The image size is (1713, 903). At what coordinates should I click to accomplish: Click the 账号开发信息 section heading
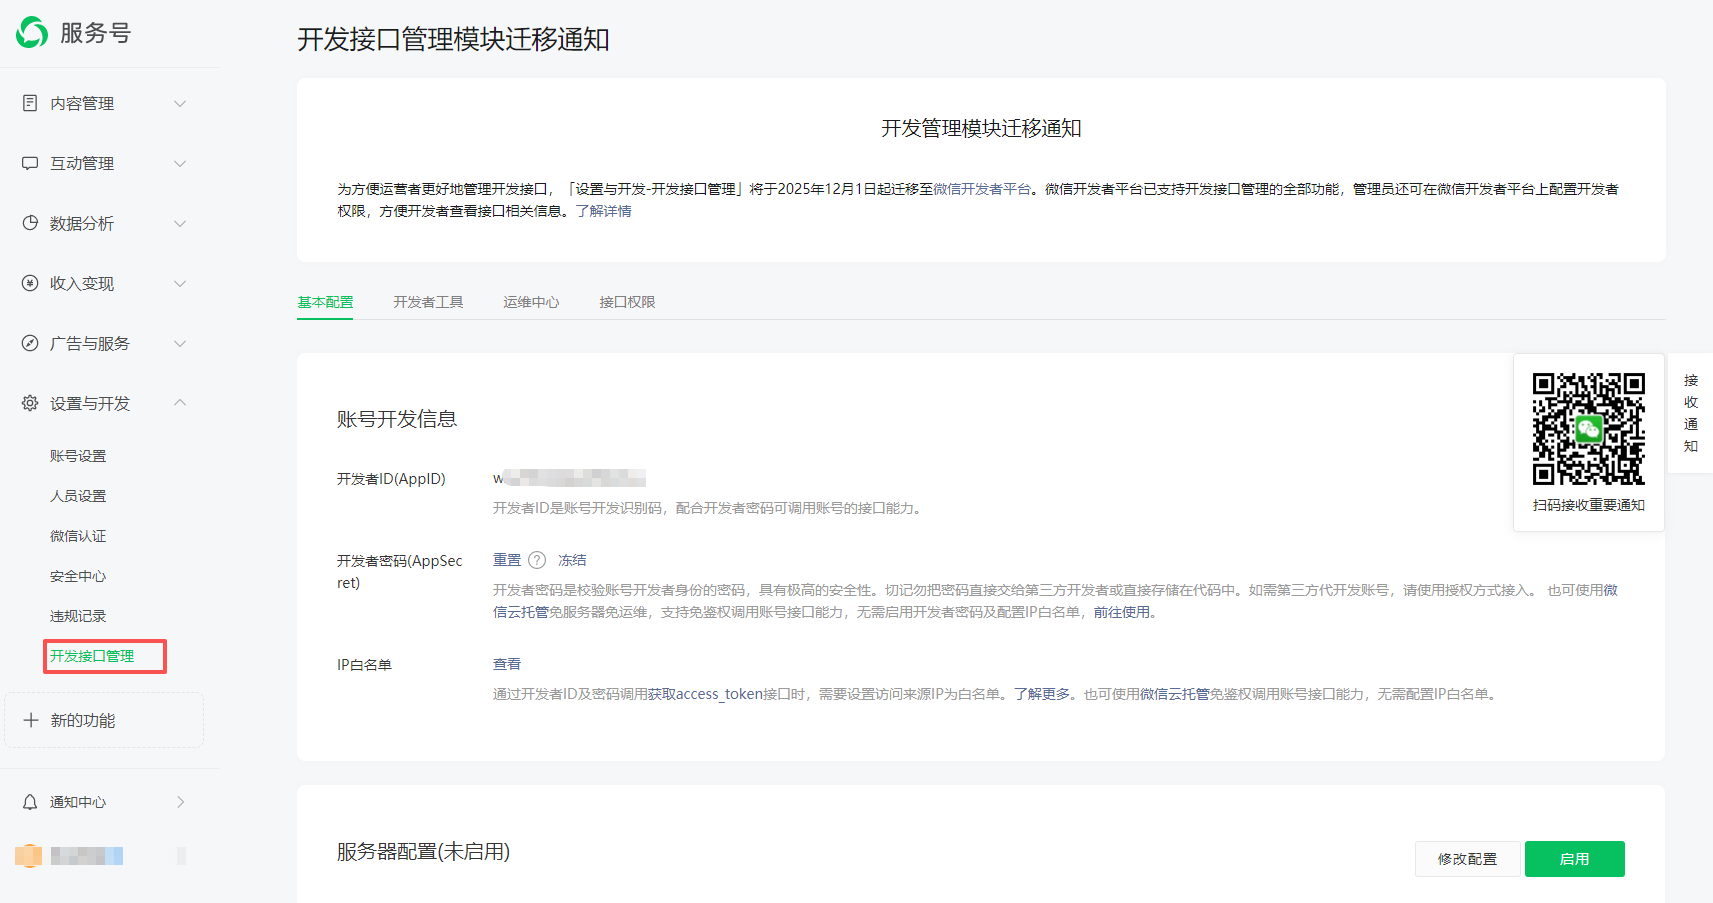coord(397,419)
